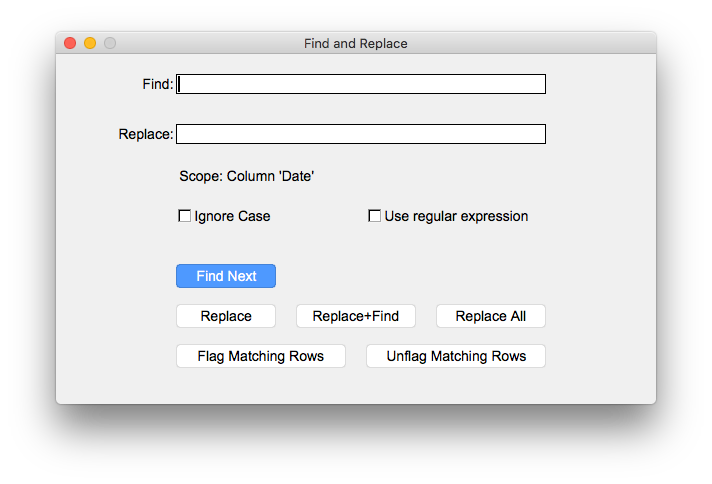712x484 pixels.
Task: Focus the Replace text input box
Action: (360, 134)
